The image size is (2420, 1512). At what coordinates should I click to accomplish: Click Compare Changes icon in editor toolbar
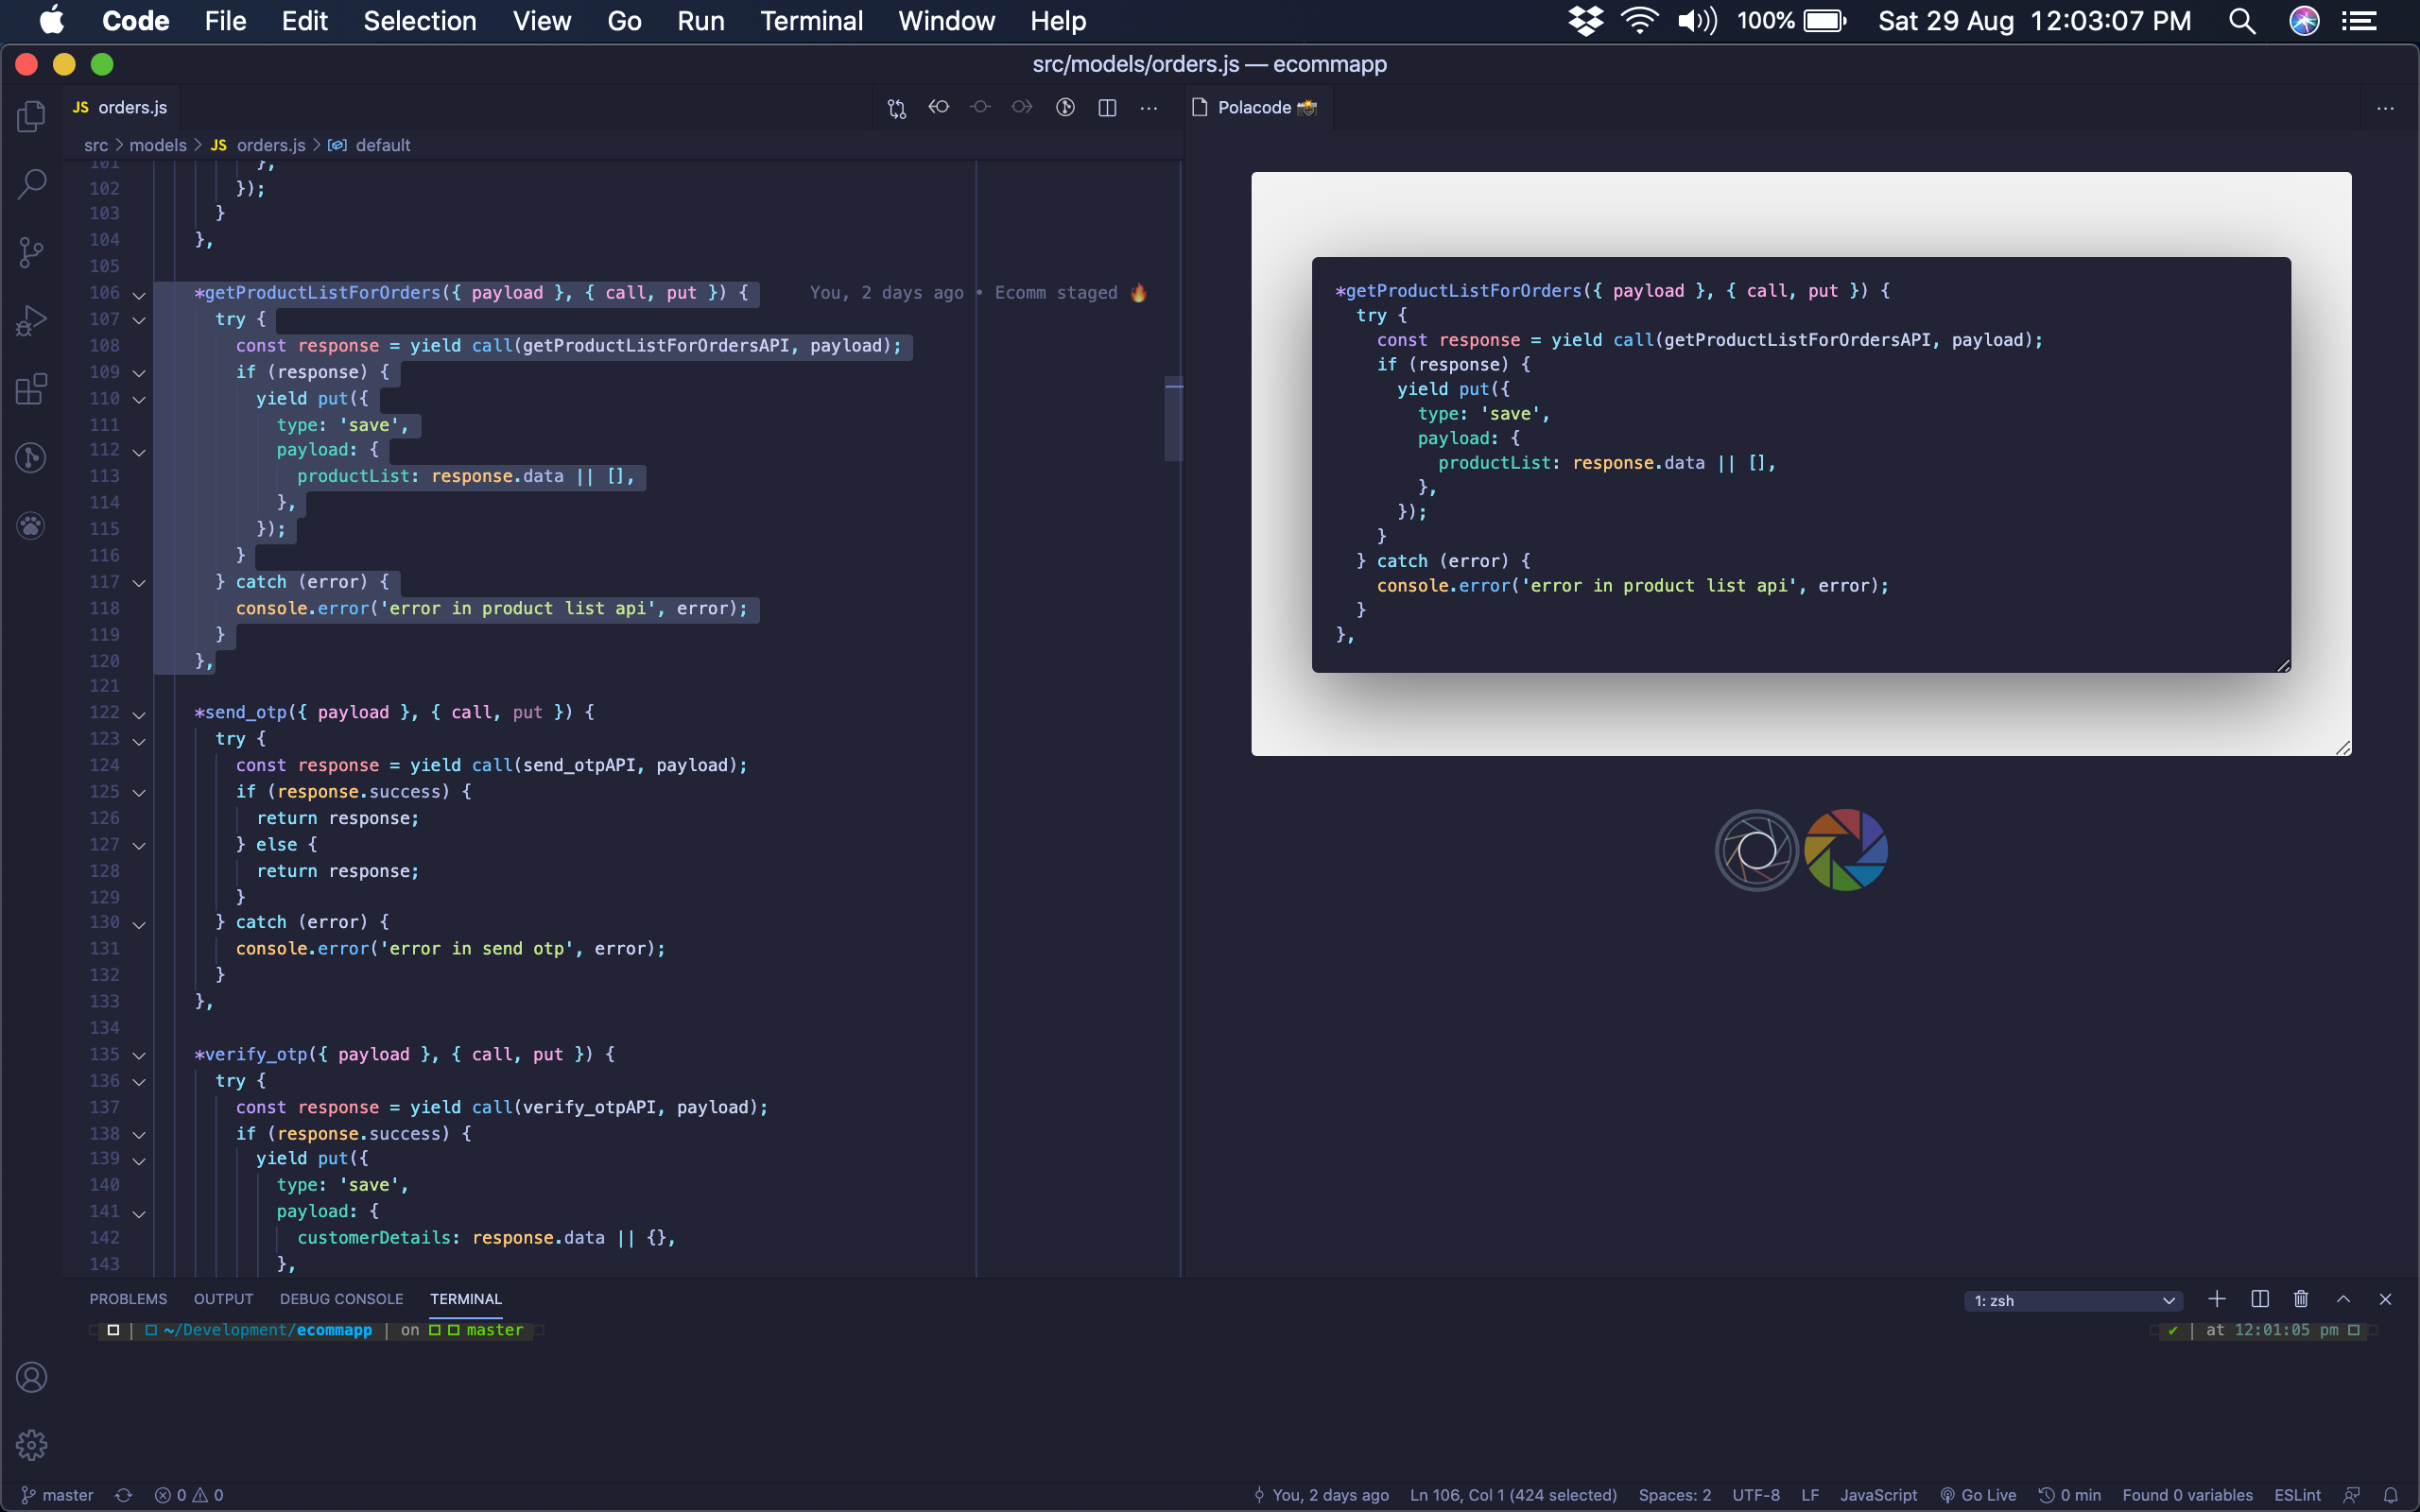click(x=897, y=108)
